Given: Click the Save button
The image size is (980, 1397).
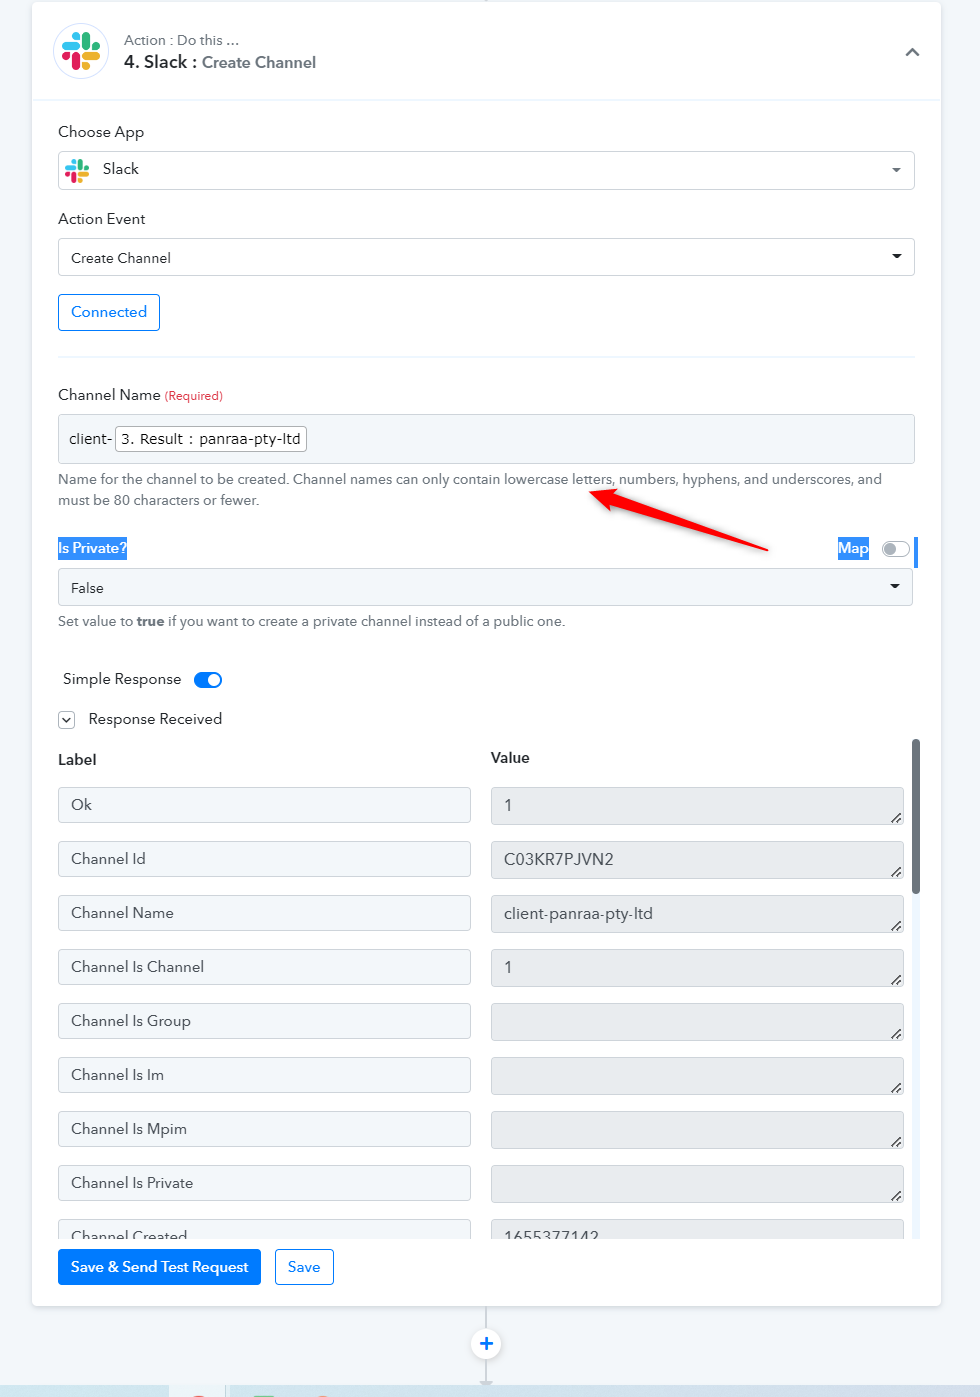Looking at the screenshot, I should [304, 1267].
